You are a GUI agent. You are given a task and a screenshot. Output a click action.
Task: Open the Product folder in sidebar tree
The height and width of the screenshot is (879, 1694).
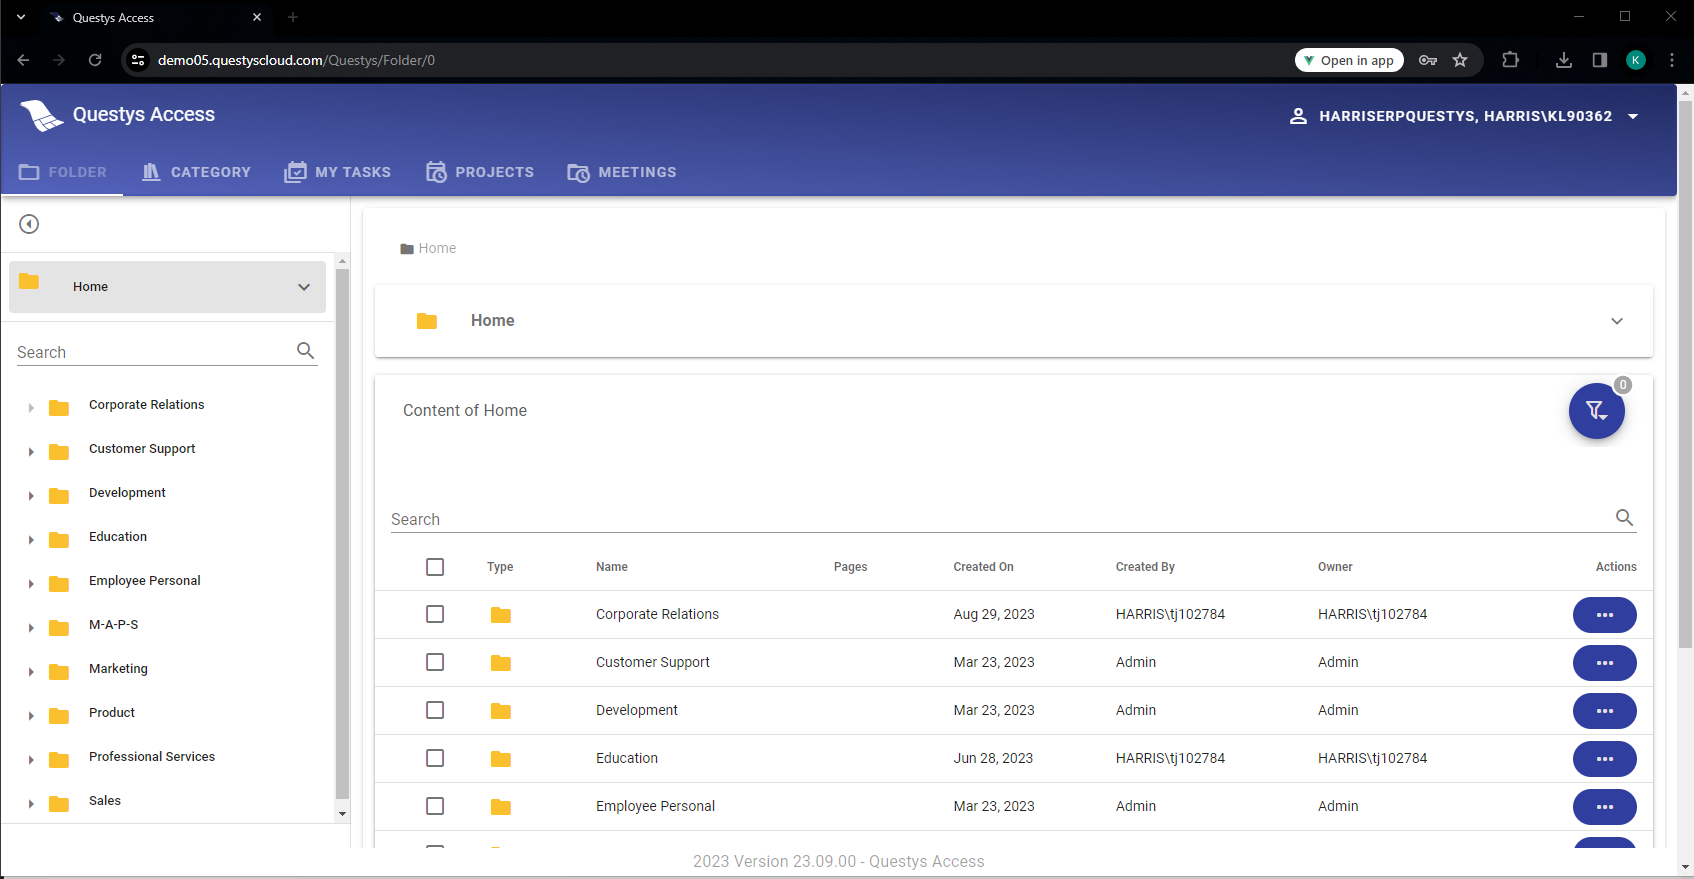click(x=112, y=713)
